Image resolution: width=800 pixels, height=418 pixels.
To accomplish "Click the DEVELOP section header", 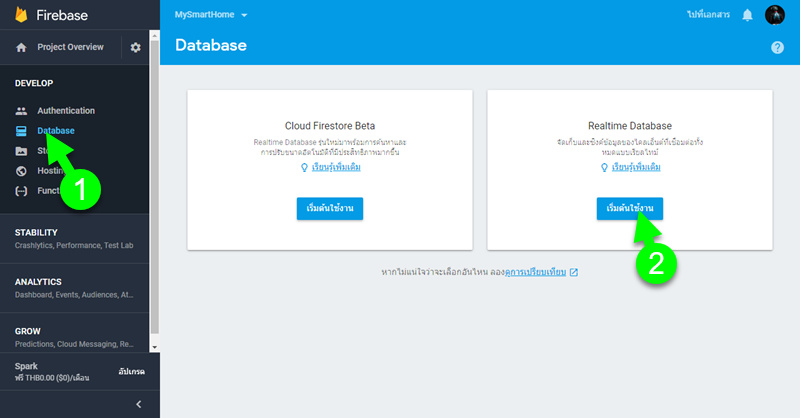I will coord(34,83).
